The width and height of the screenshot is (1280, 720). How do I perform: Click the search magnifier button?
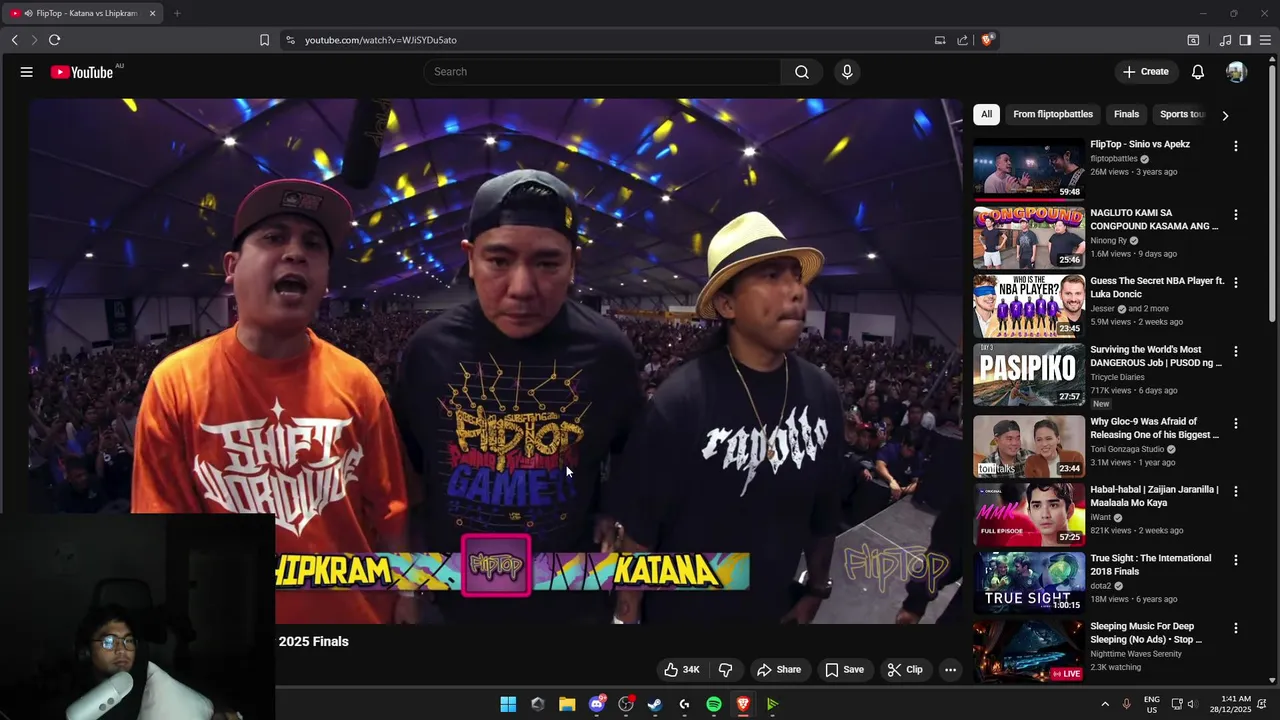(802, 72)
